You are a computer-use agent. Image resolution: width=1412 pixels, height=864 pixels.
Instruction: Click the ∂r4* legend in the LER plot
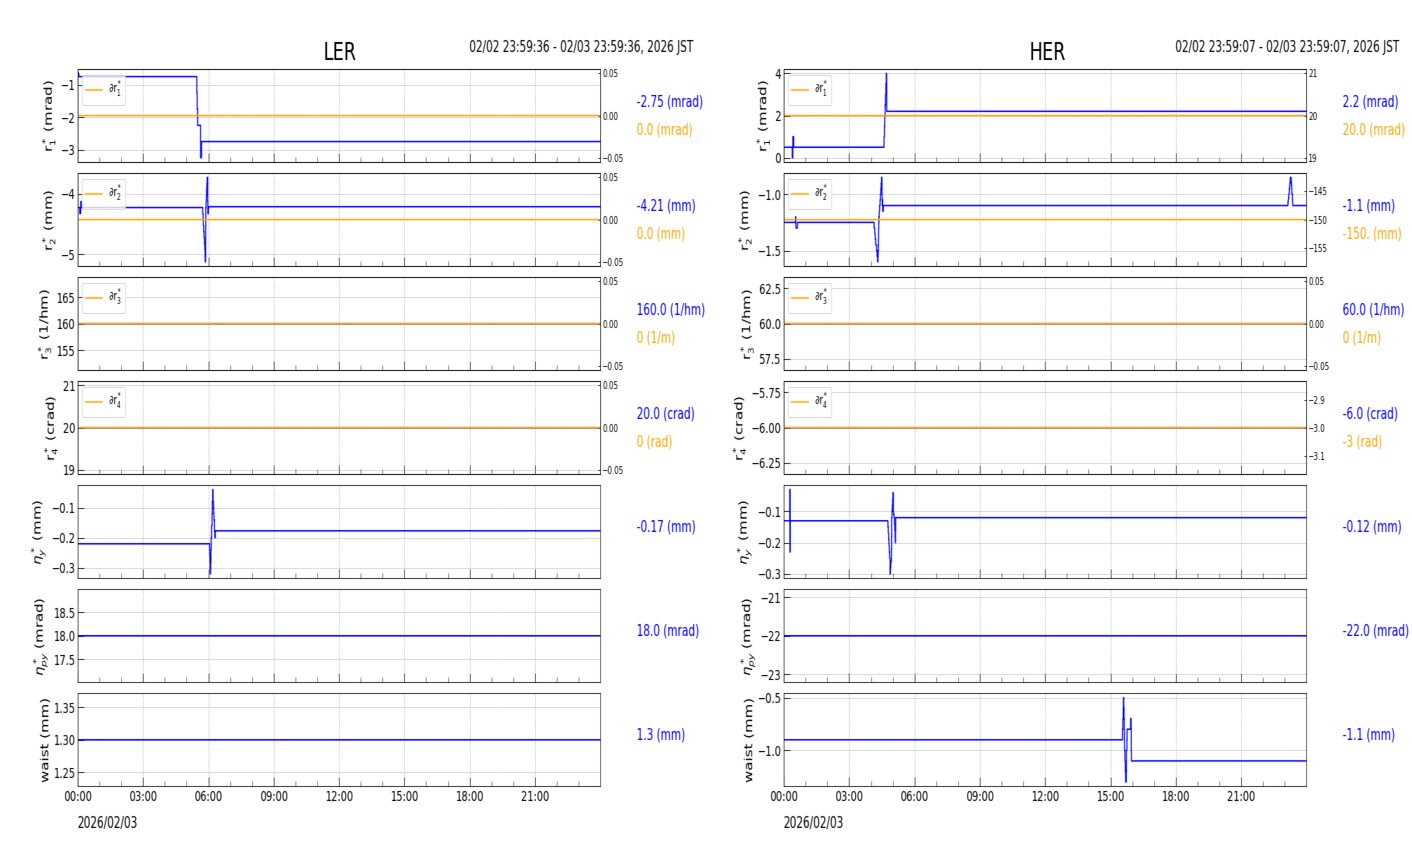click(104, 401)
